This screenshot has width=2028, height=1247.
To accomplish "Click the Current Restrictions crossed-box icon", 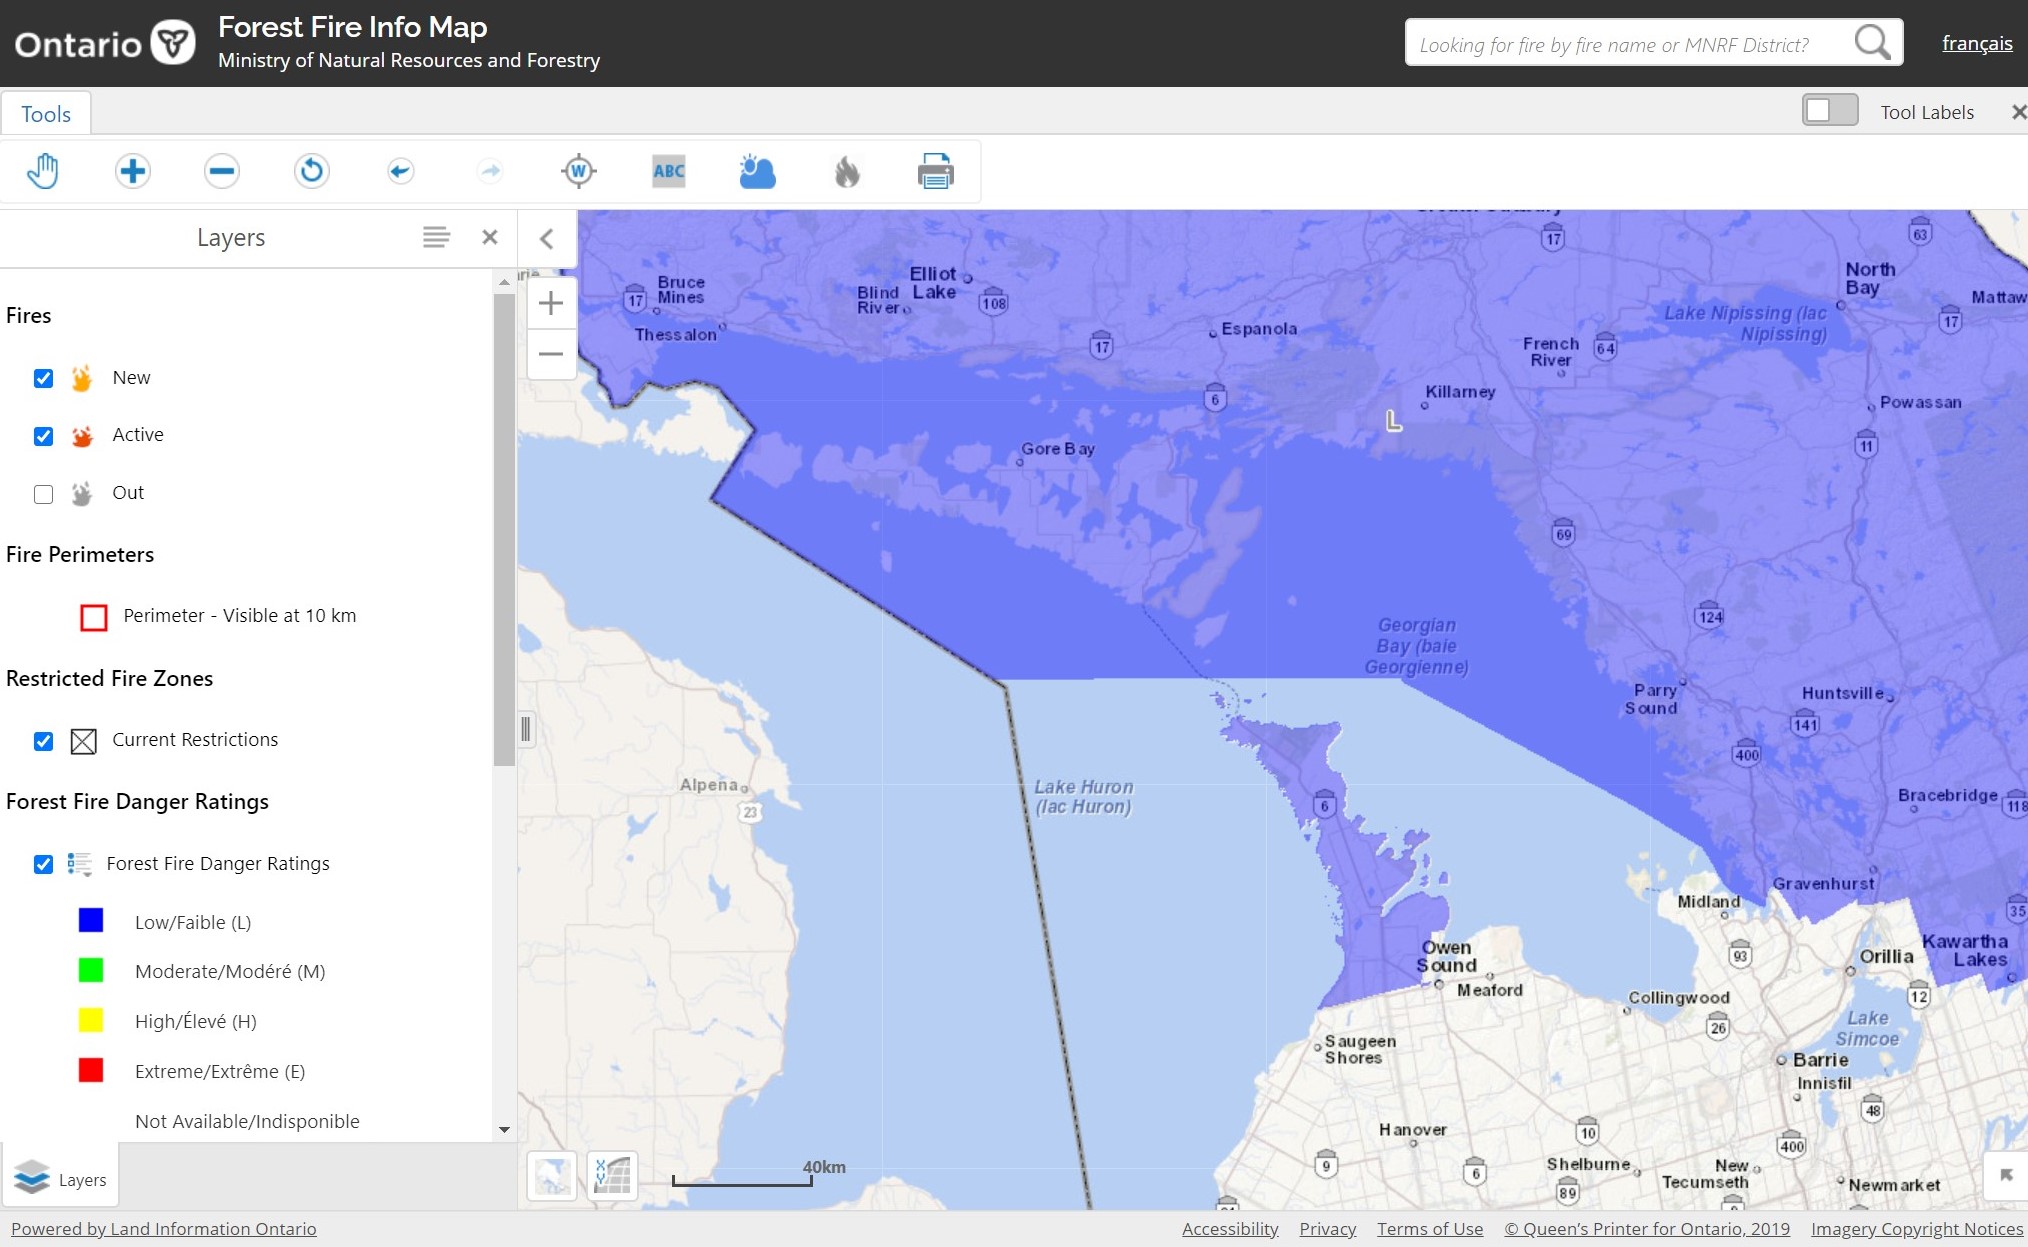I will 84,741.
